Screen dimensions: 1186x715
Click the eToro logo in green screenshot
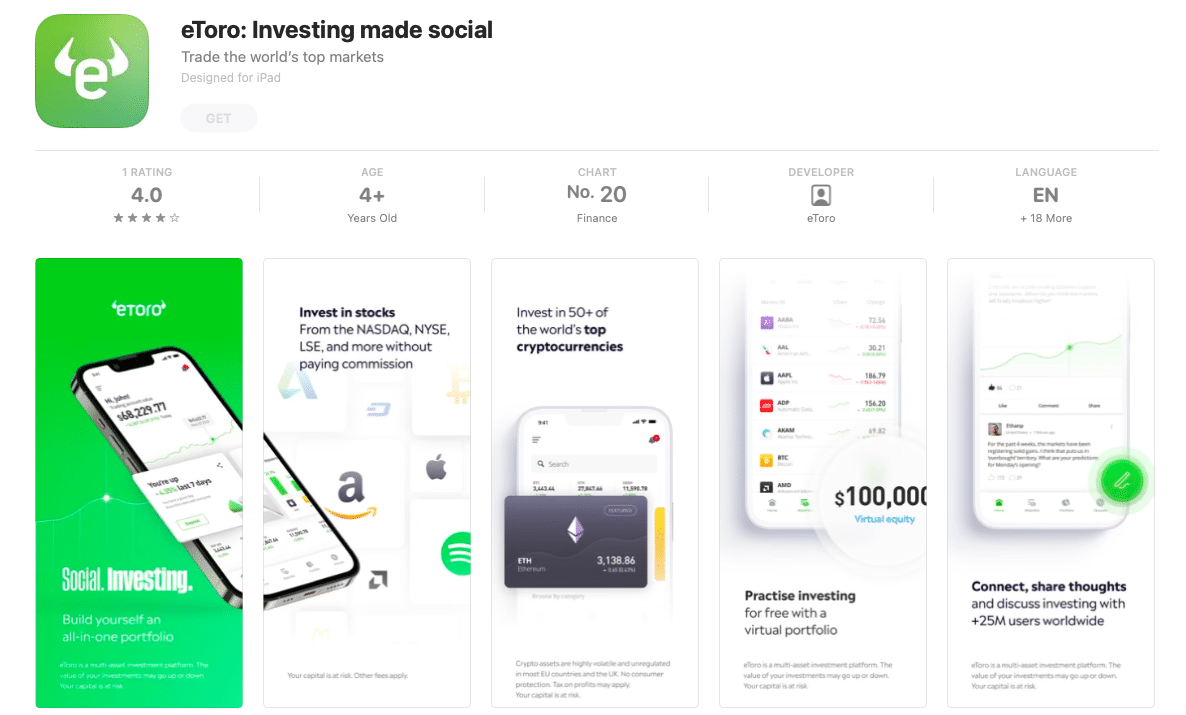(139, 308)
